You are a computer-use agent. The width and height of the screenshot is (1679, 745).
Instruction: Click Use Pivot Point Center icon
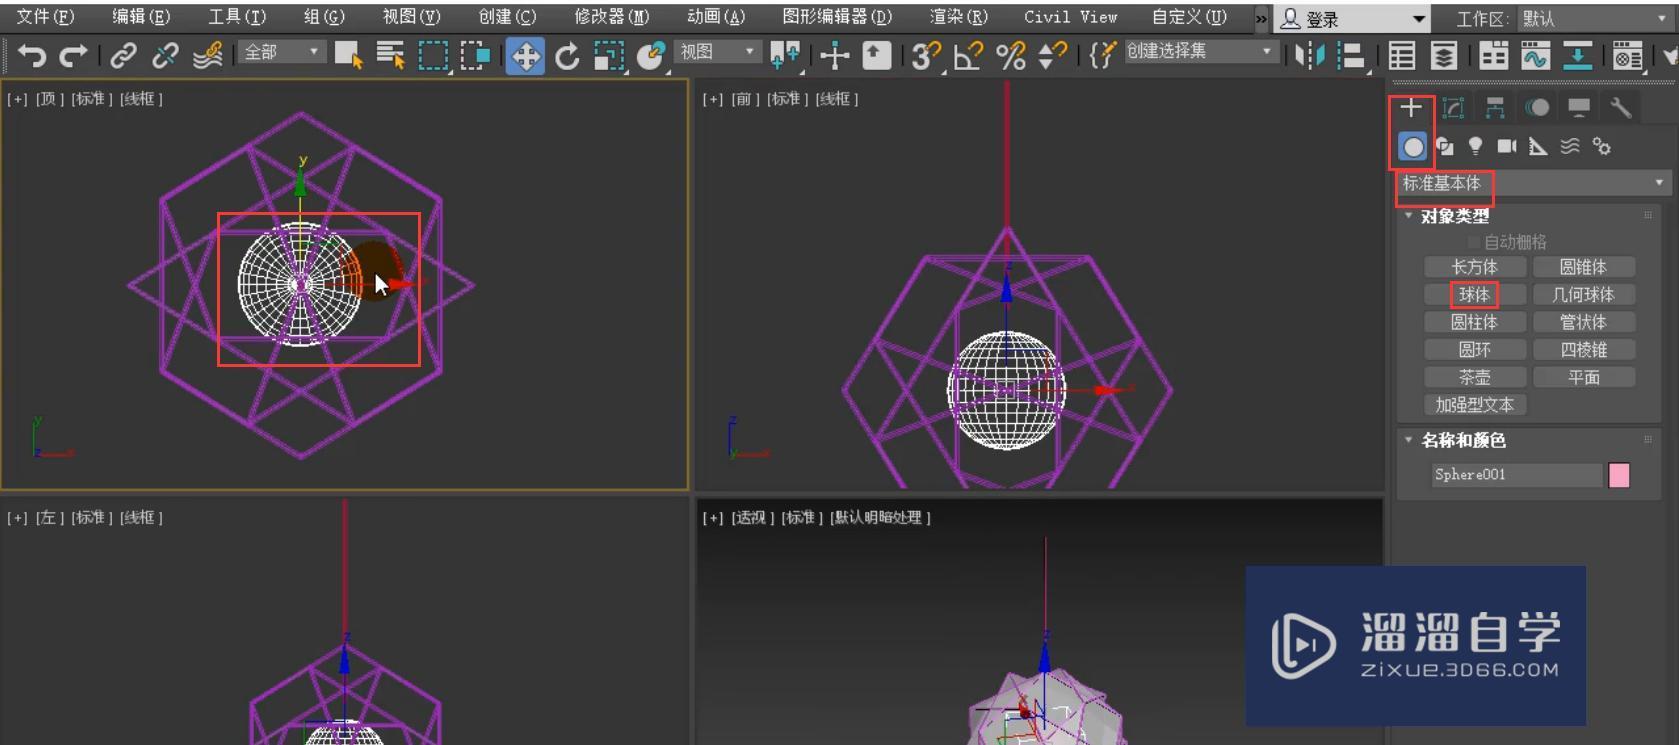(x=785, y=55)
